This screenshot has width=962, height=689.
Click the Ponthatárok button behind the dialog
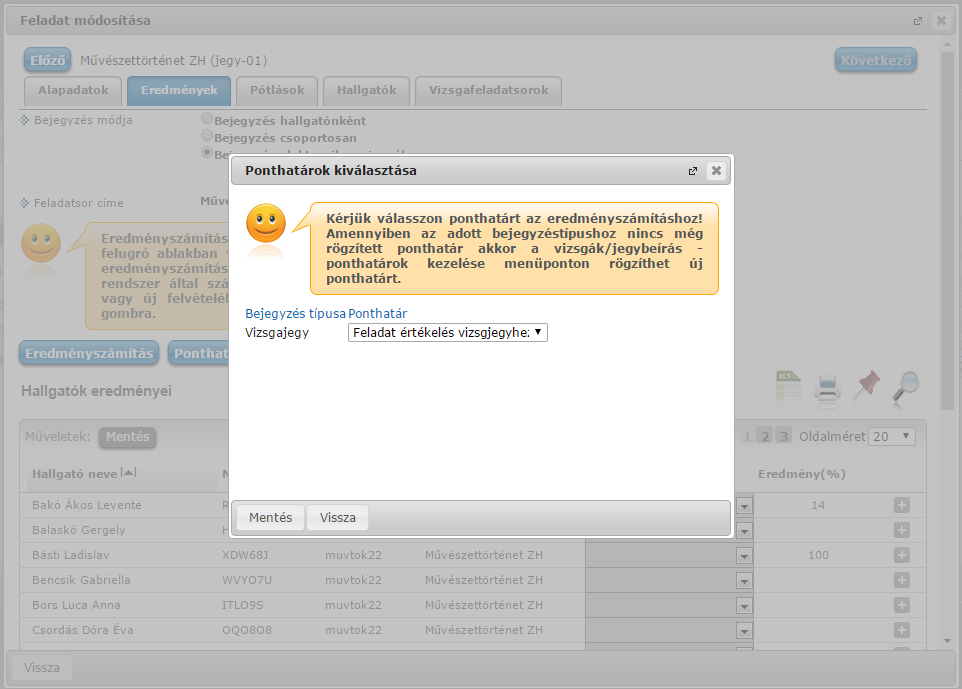199,353
